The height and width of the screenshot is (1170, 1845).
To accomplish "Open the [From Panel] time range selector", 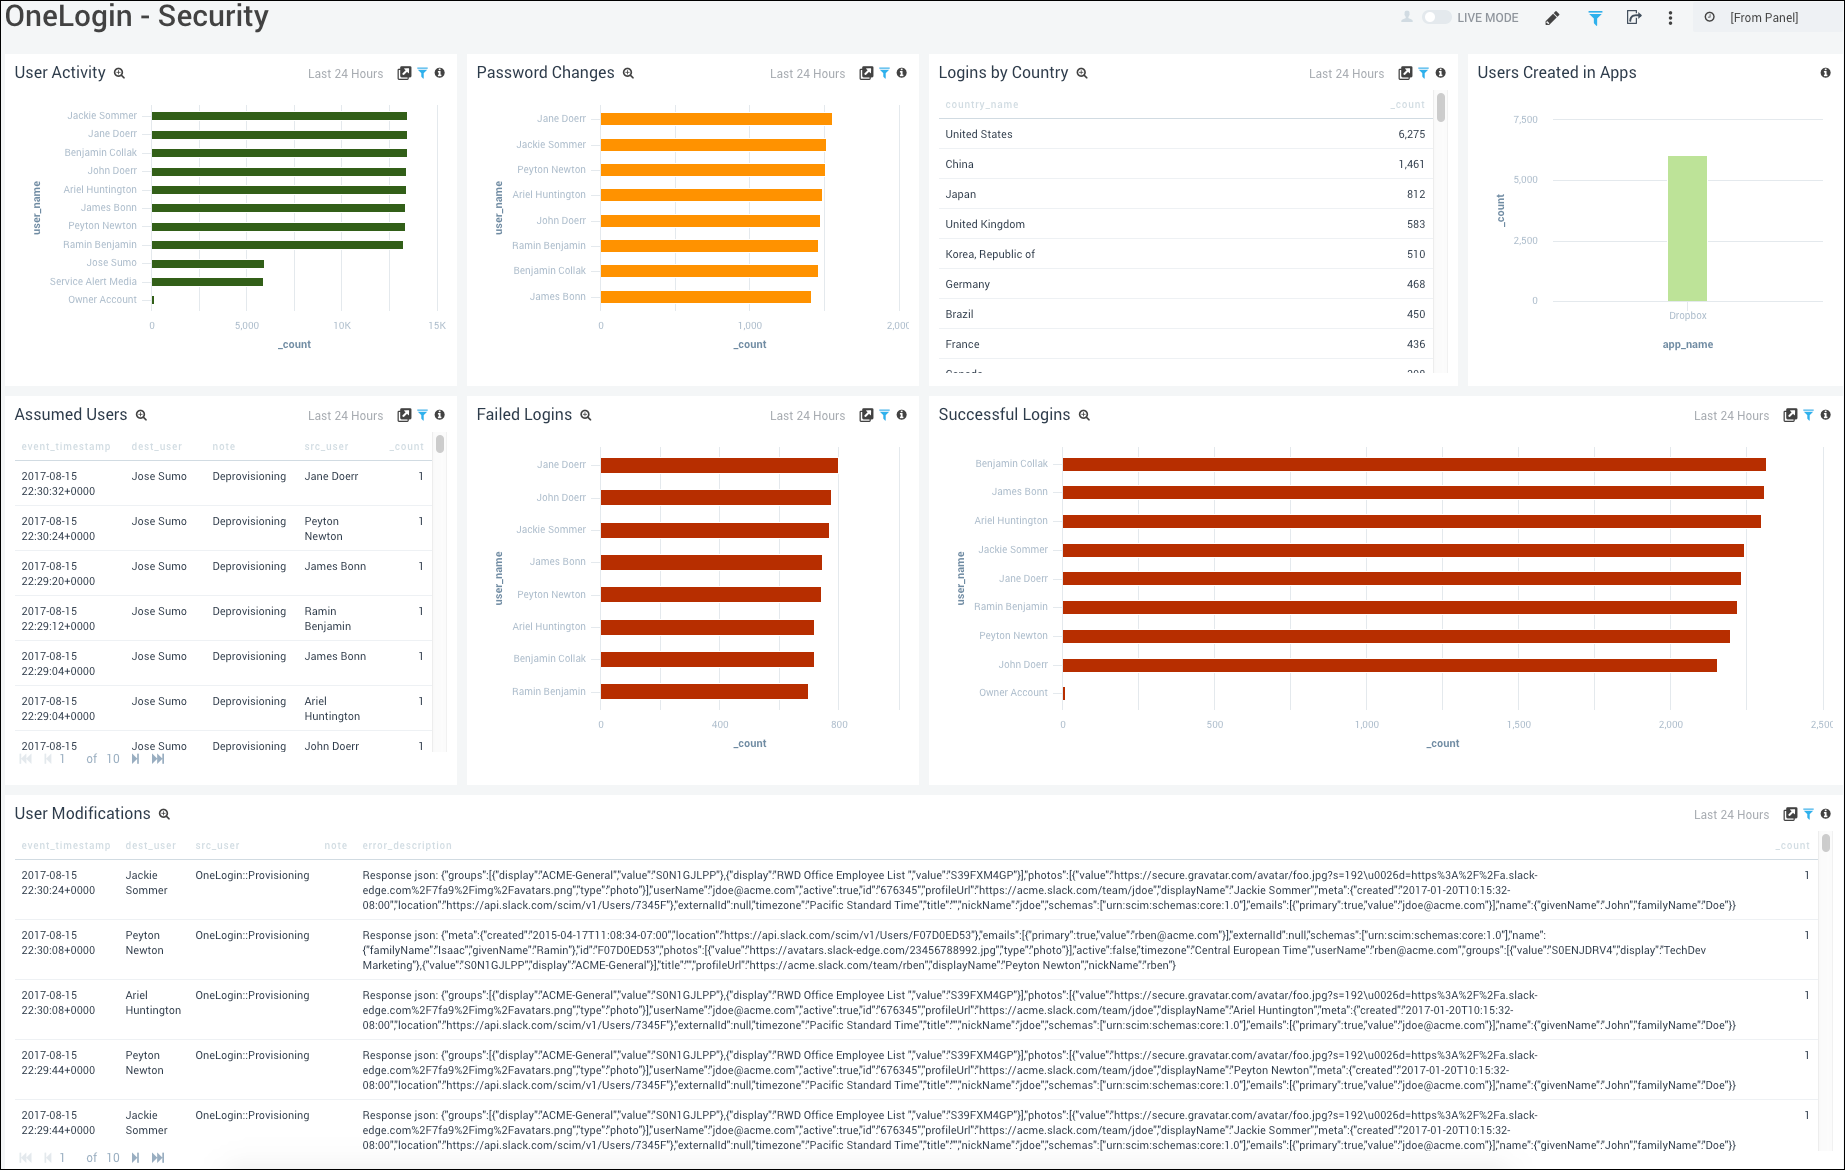I will (x=1764, y=18).
